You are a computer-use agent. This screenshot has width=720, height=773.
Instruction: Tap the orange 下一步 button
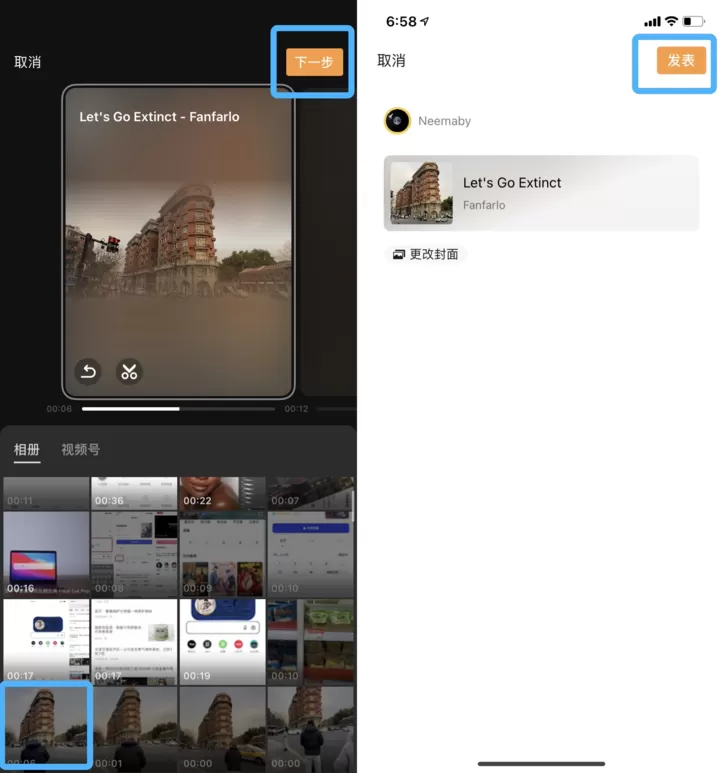tap(314, 62)
